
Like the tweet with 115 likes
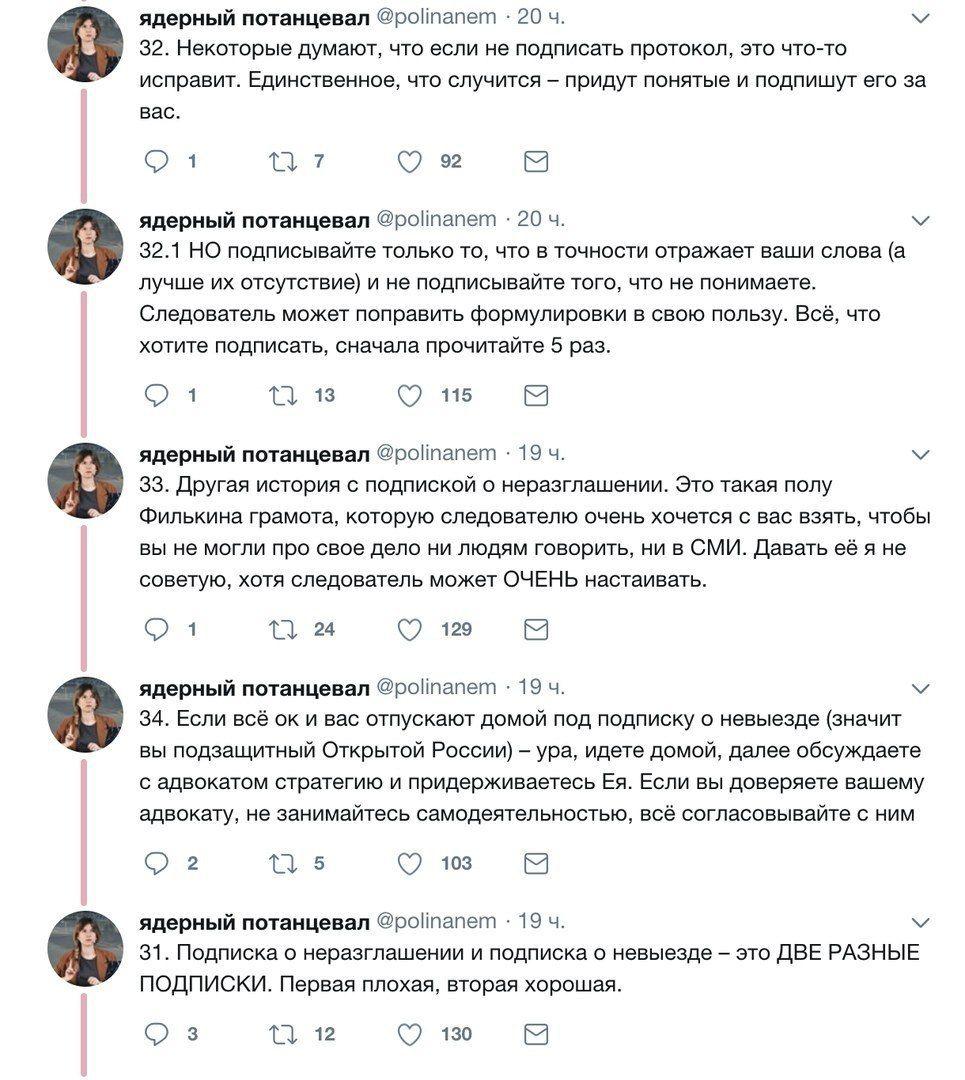tap(409, 395)
